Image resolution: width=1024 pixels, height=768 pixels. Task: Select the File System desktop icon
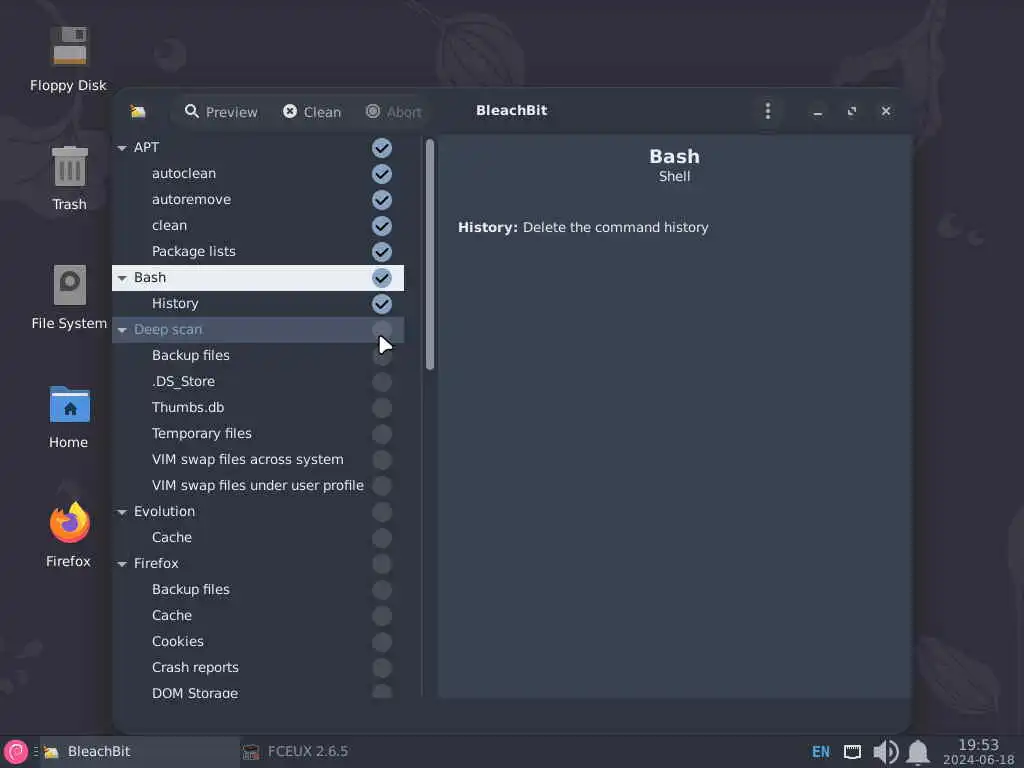point(69,297)
